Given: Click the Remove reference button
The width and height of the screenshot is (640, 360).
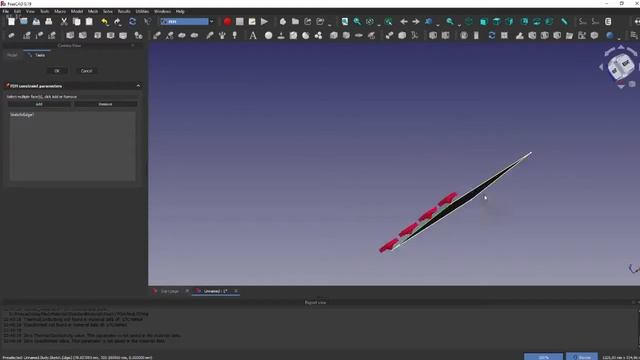Looking at the screenshot, I should (105, 104).
